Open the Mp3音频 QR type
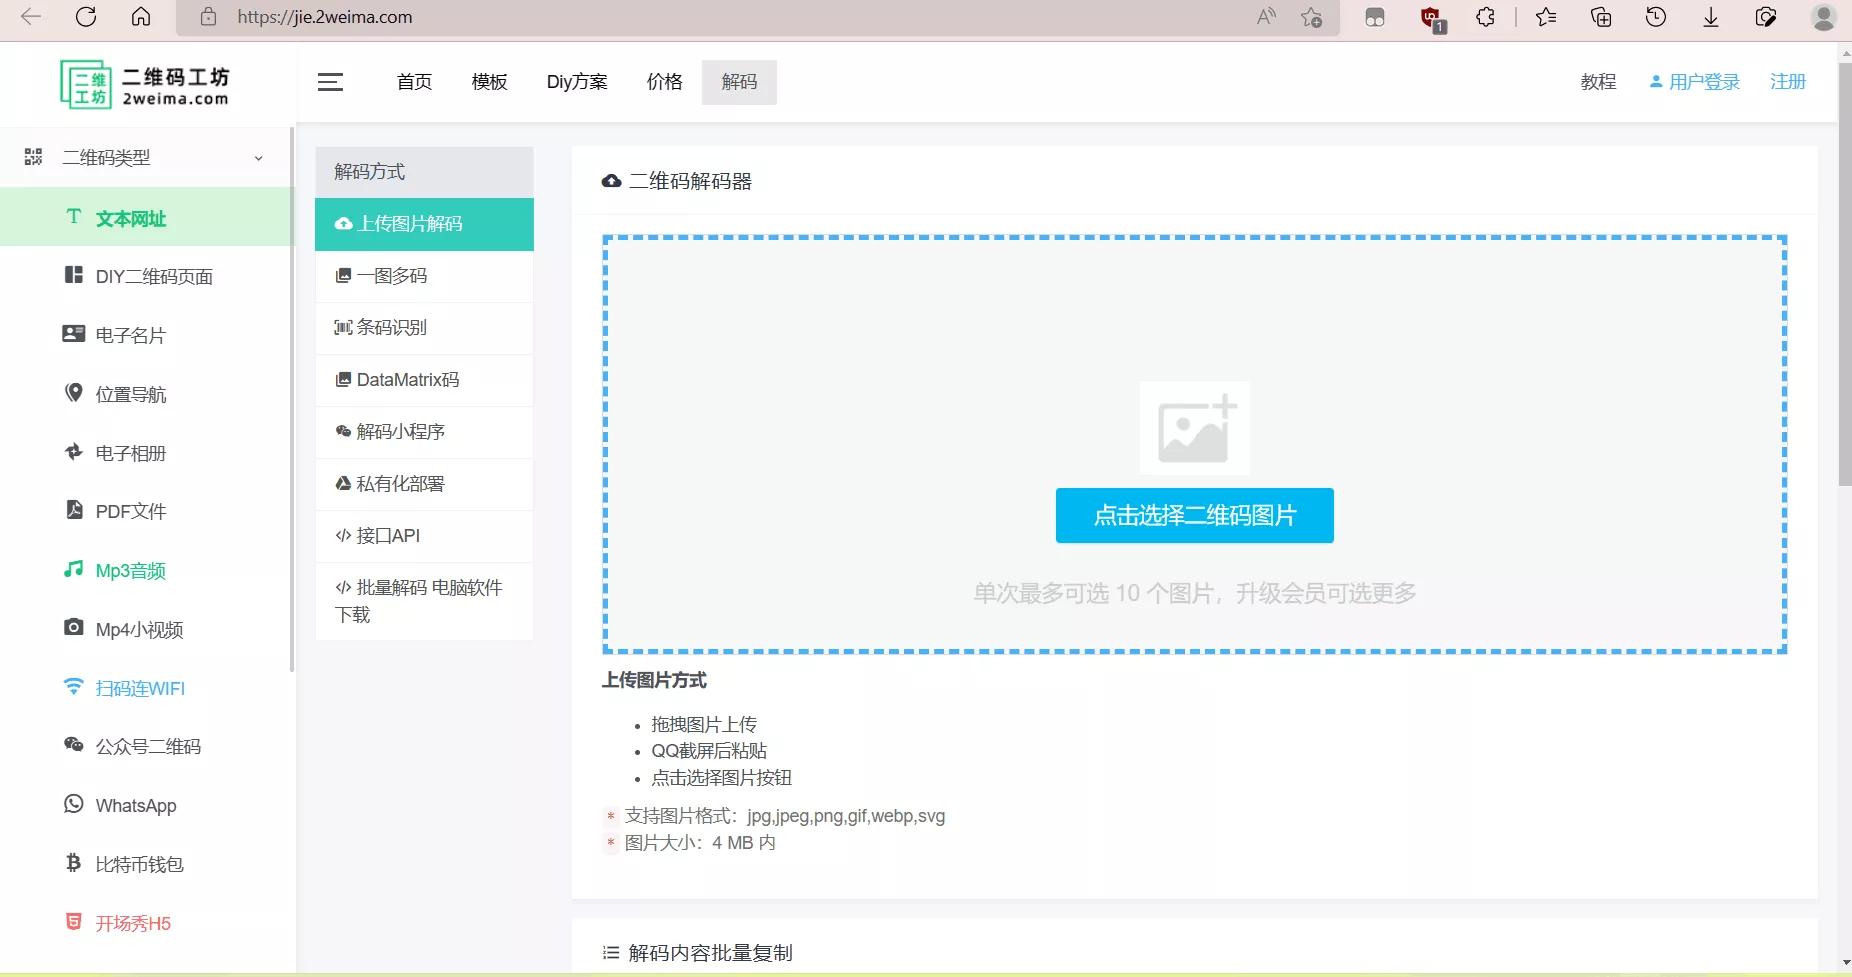 (129, 570)
